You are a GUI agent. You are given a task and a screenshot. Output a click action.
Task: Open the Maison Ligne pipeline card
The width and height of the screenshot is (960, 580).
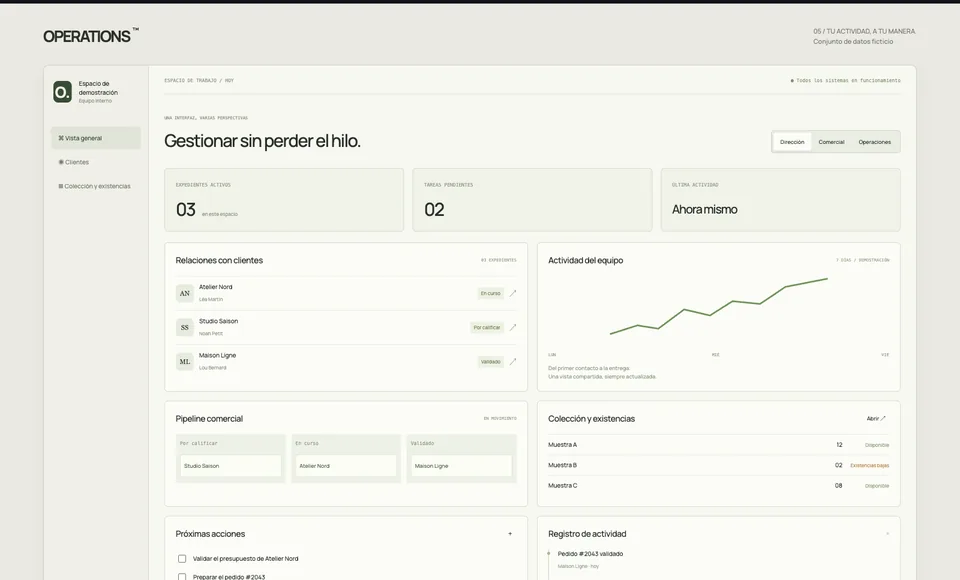coord(461,466)
